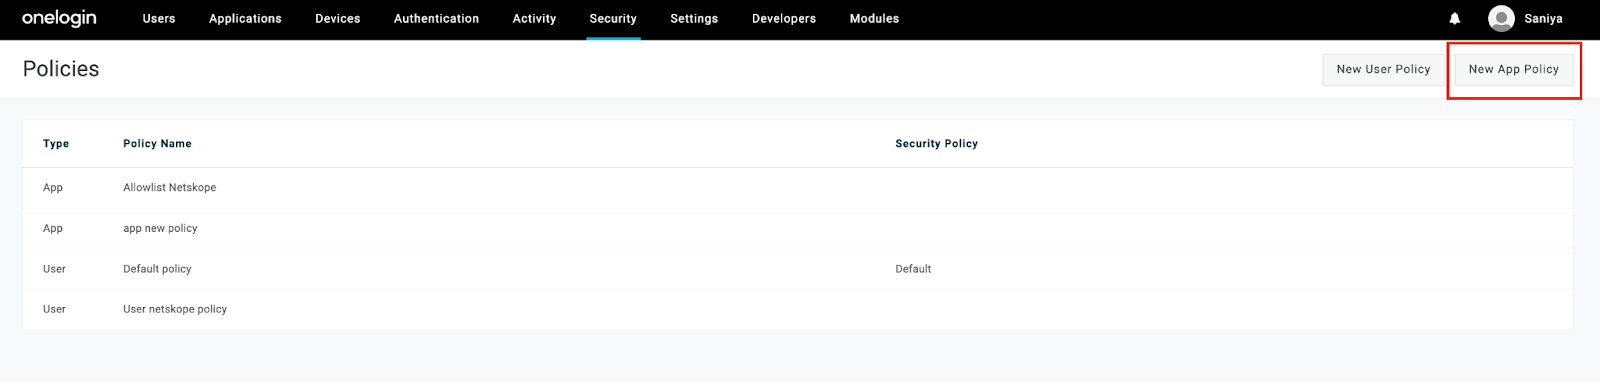Click New User Policy button
Screen dimensions: 1600x382
pos(1383,69)
